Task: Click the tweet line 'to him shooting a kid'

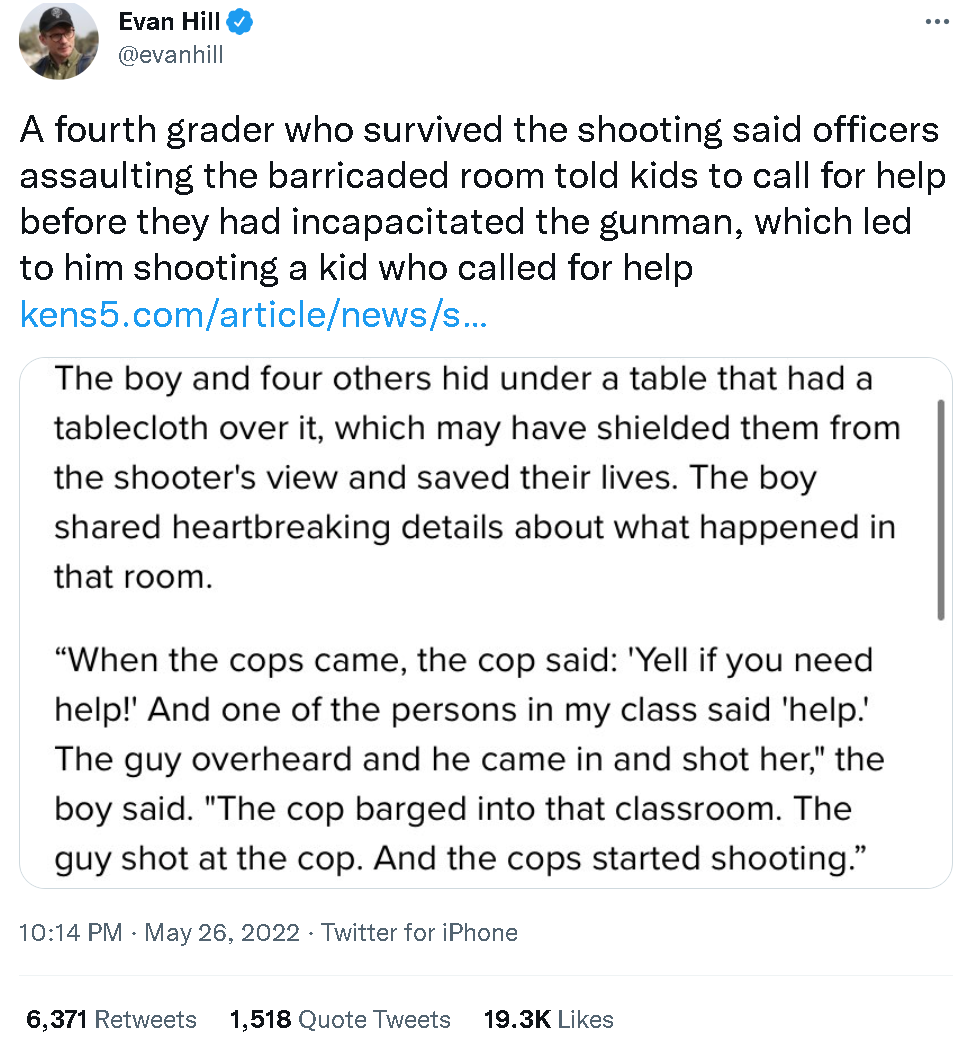Action: [x=356, y=268]
